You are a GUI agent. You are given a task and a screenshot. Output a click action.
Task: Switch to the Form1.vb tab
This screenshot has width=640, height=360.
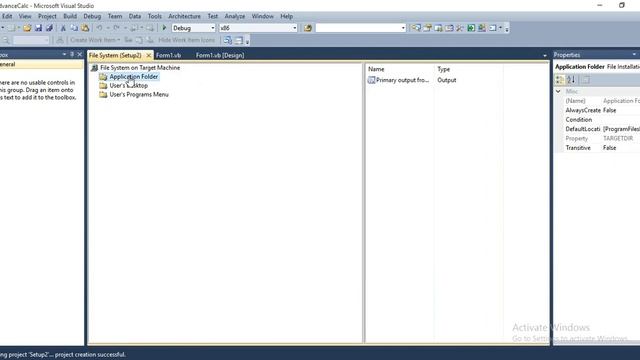pyautogui.click(x=169, y=55)
